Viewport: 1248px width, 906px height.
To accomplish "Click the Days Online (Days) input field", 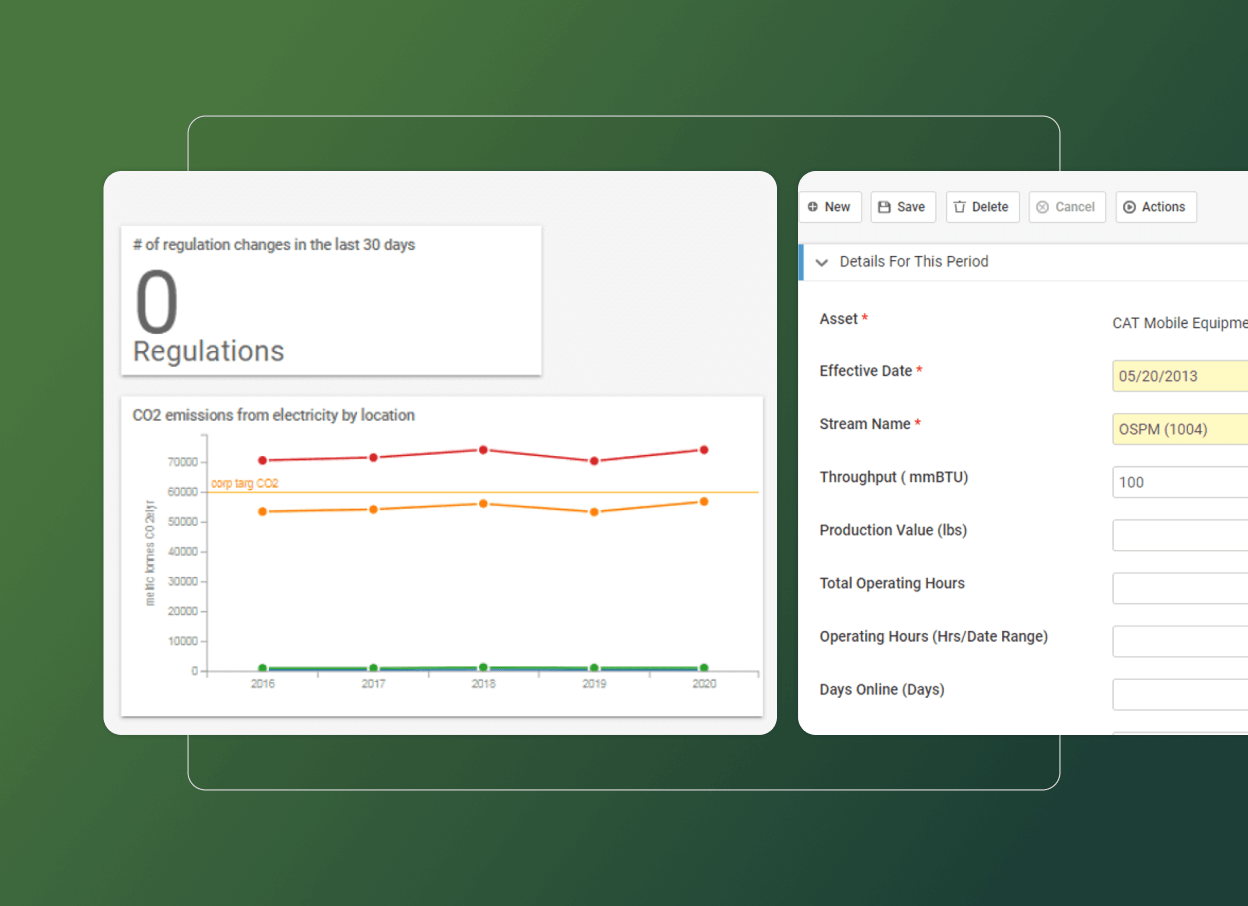I will [1180, 694].
